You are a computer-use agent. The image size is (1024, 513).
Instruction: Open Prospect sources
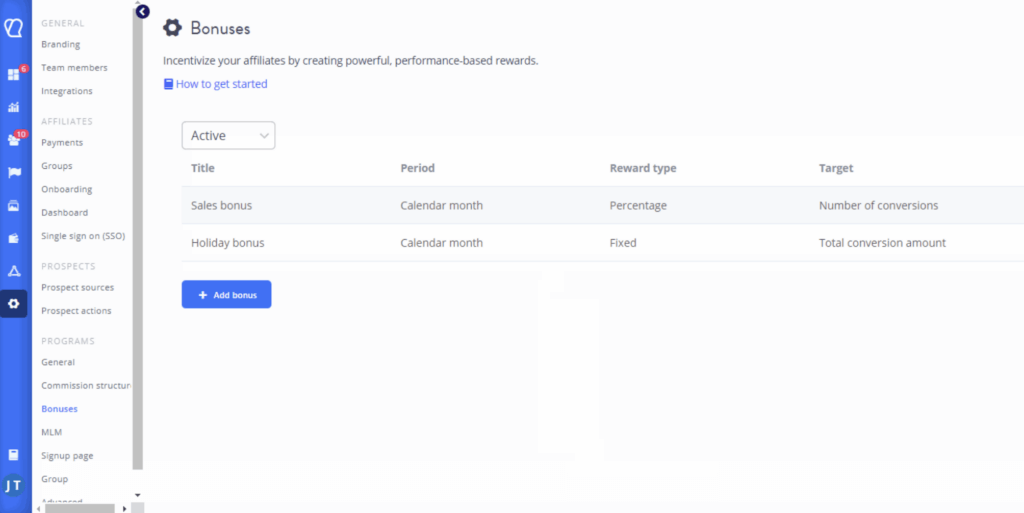(x=78, y=287)
